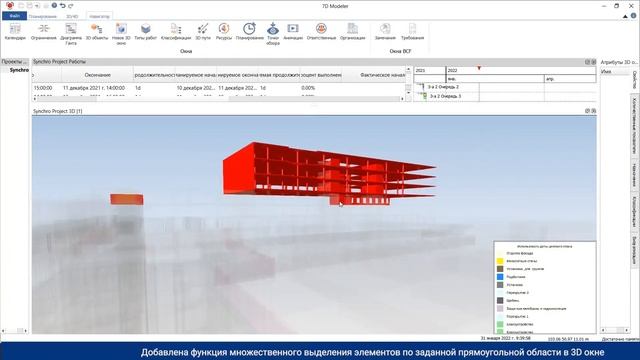The image size is (640, 360).
Task: Open the Требования BCF window
Action: 412,31
